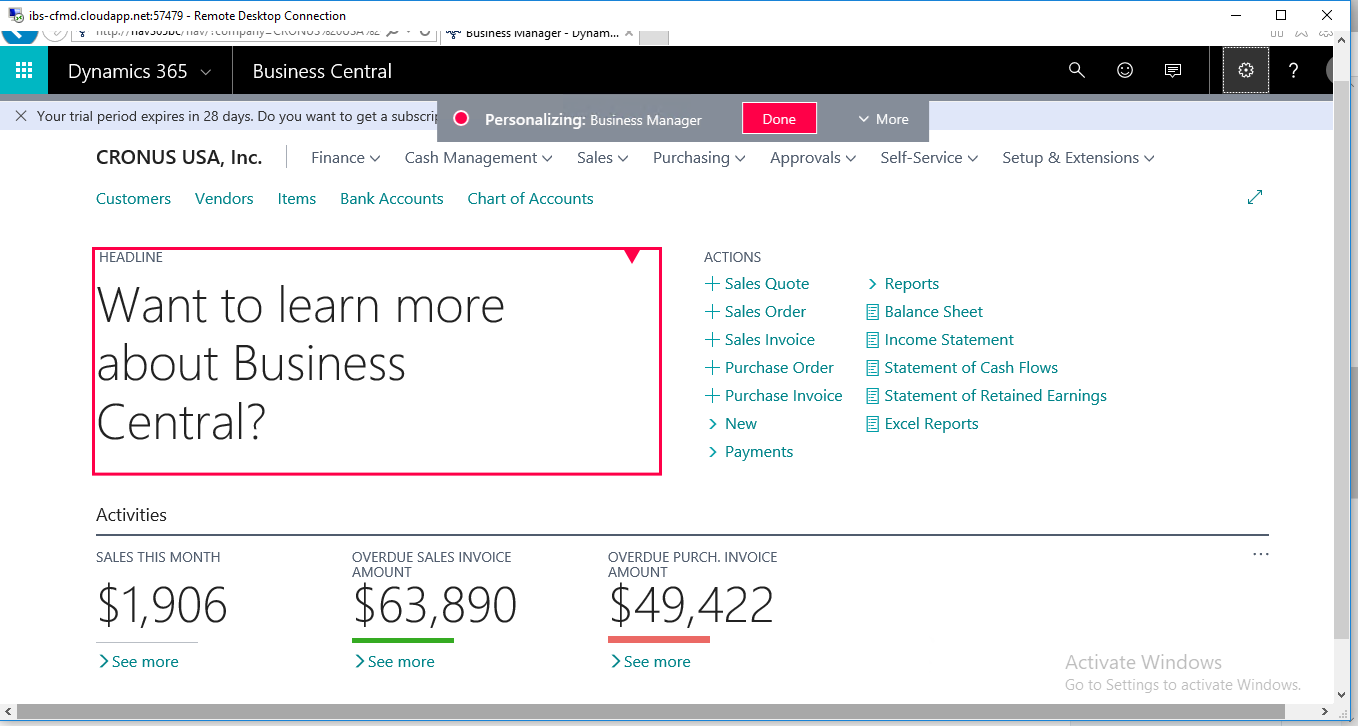1358x726 pixels.
Task: Expand the Finance menu
Action: (x=345, y=158)
